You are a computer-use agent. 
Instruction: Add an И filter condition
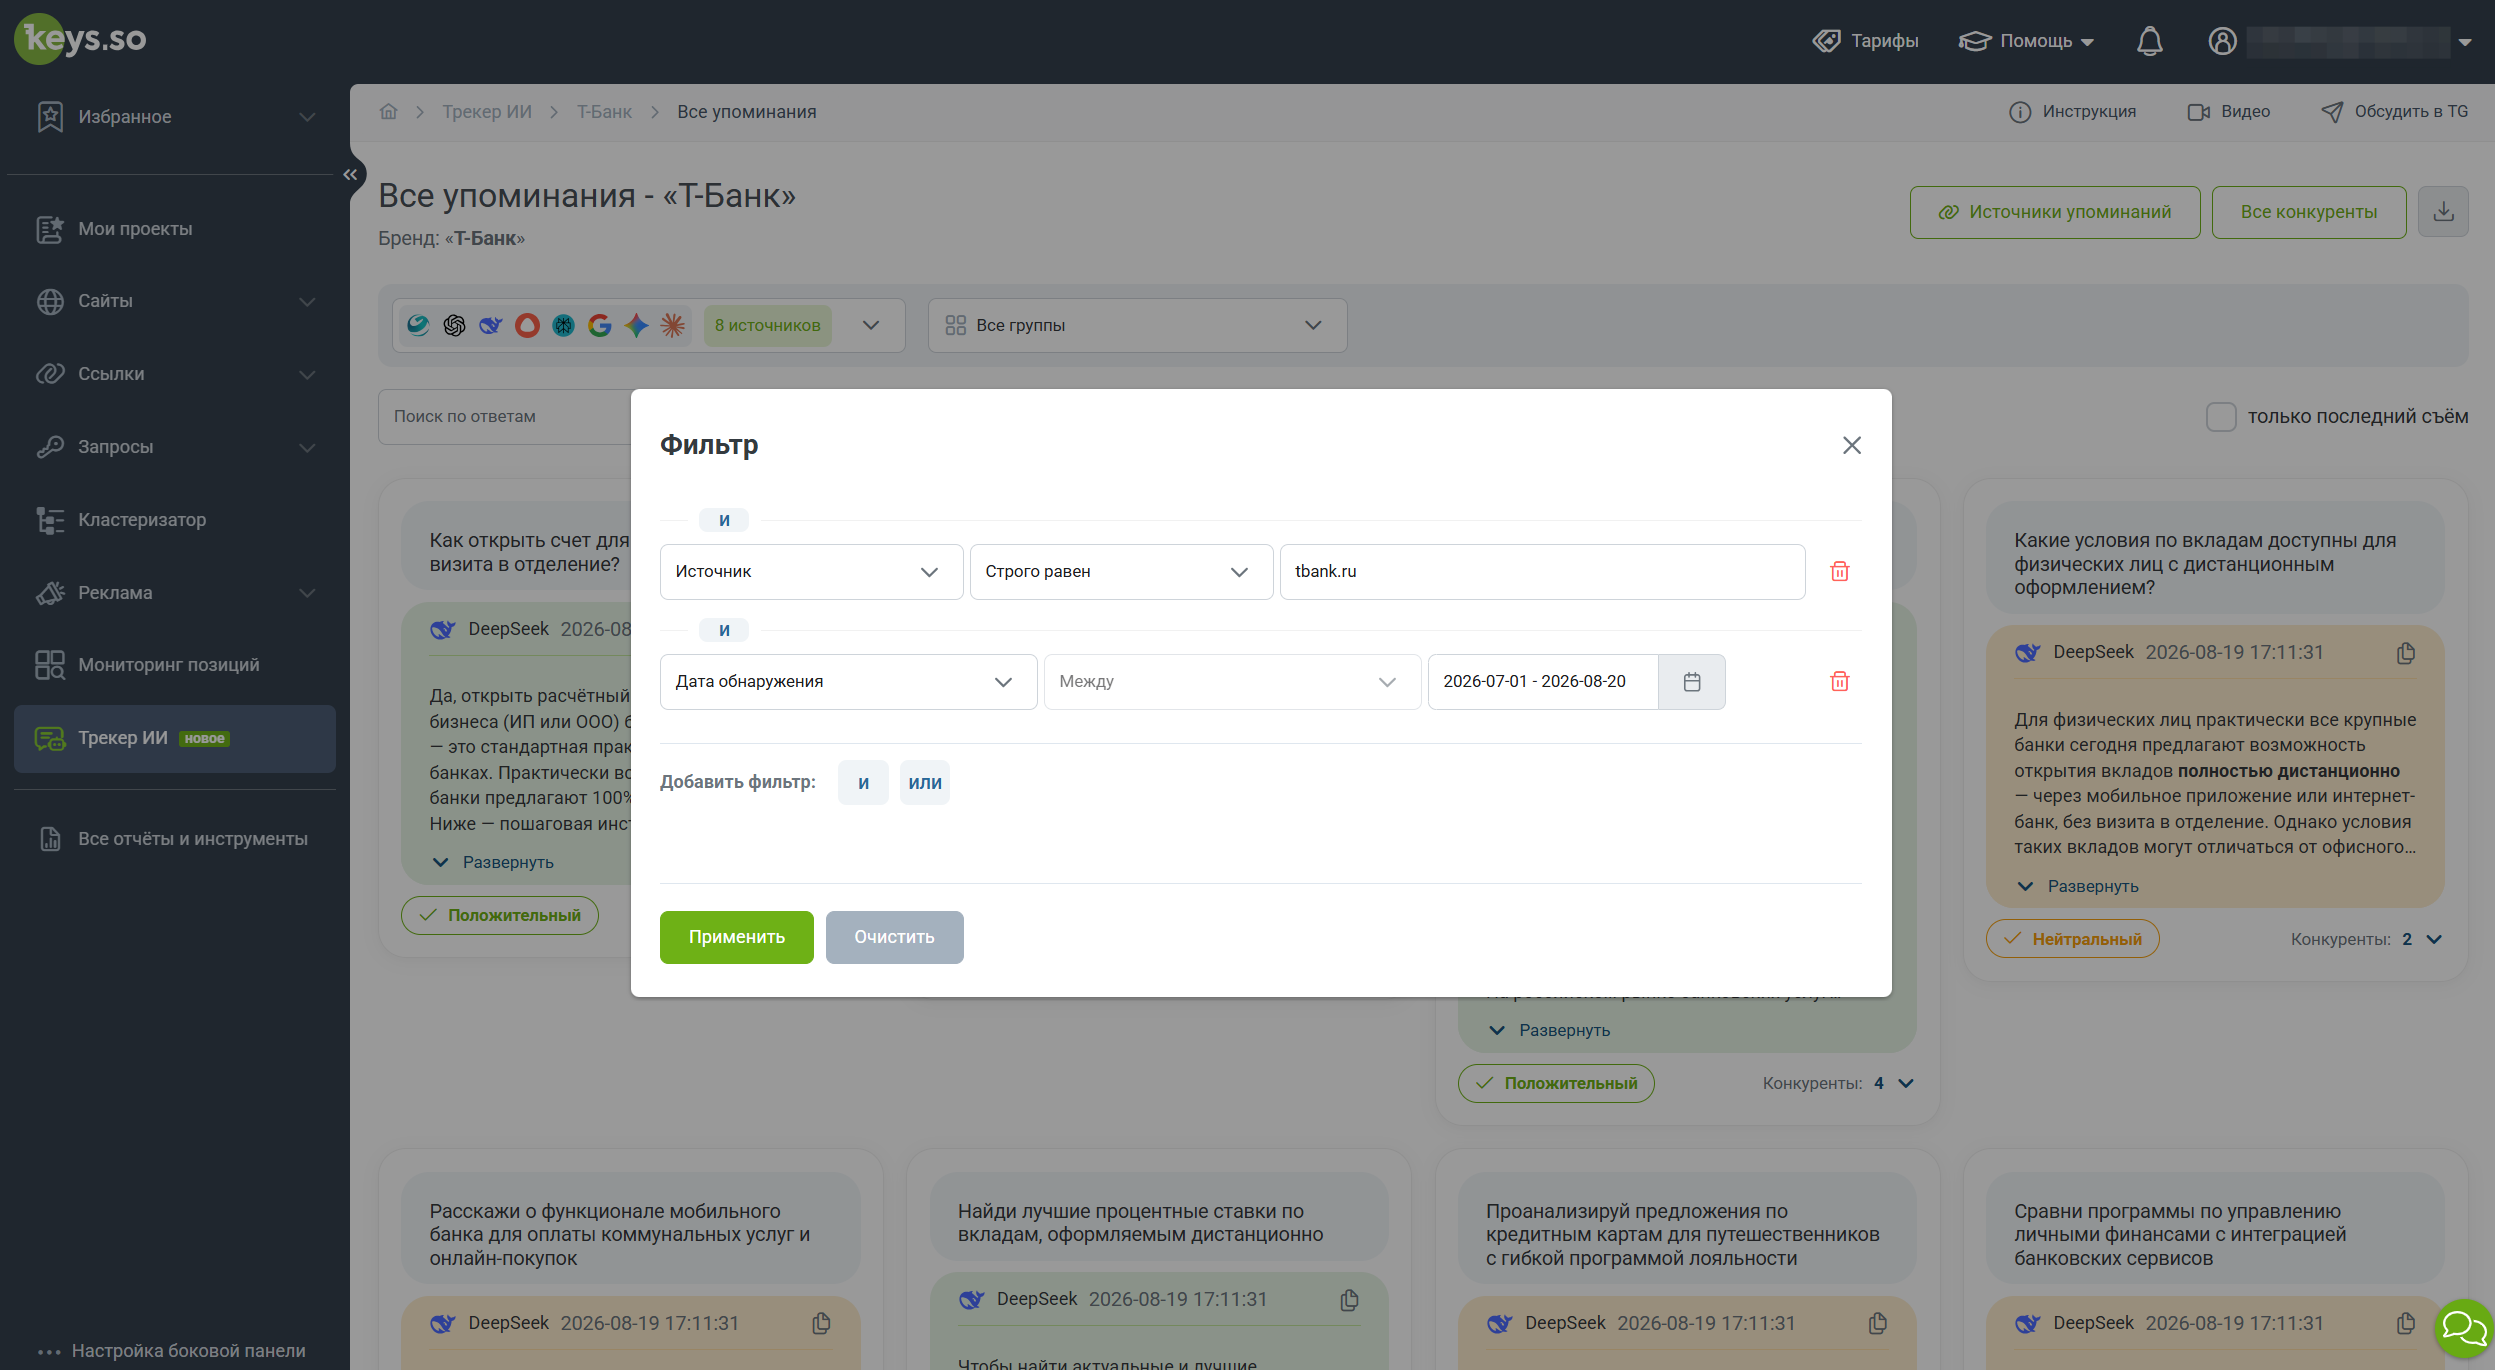click(x=863, y=783)
